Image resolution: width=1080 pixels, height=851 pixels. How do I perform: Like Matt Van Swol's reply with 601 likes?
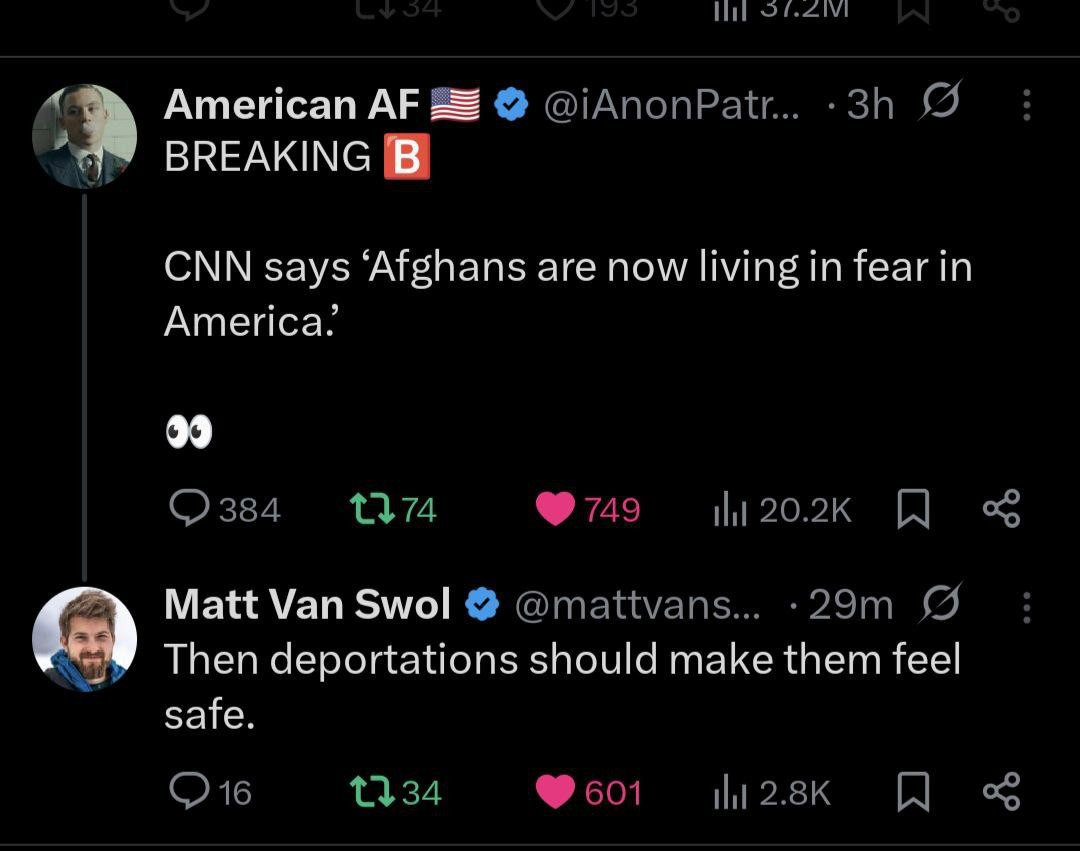point(557,793)
